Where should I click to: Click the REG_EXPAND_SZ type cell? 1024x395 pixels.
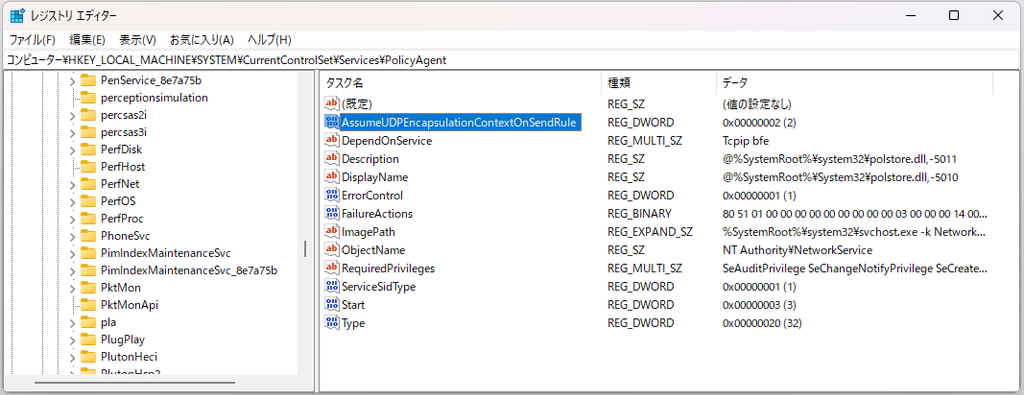pos(650,232)
